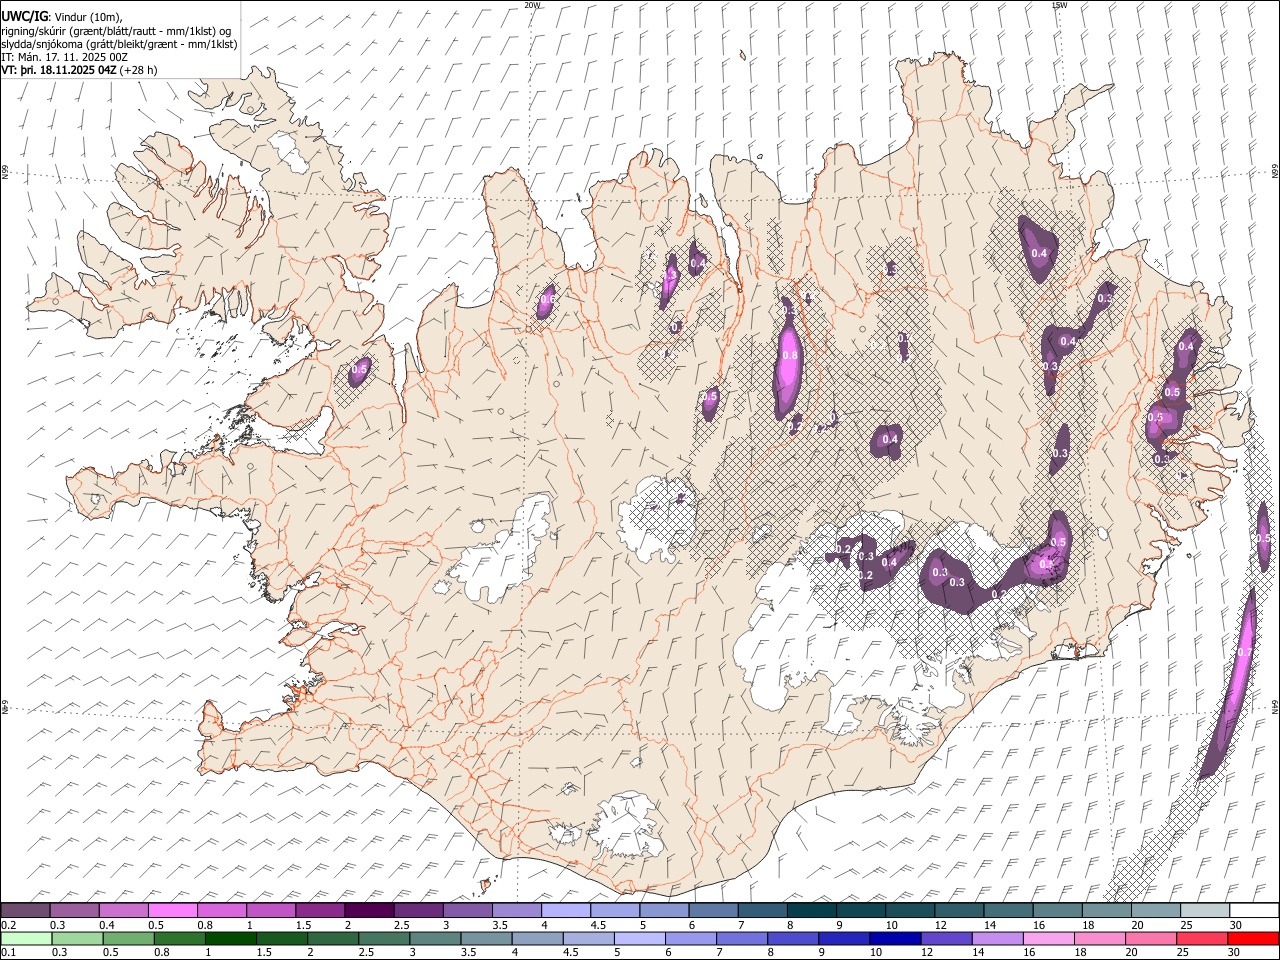Click the '0.6' value label on the map
The width and height of the screenshot is (1280, 960).
coord(547,299)
